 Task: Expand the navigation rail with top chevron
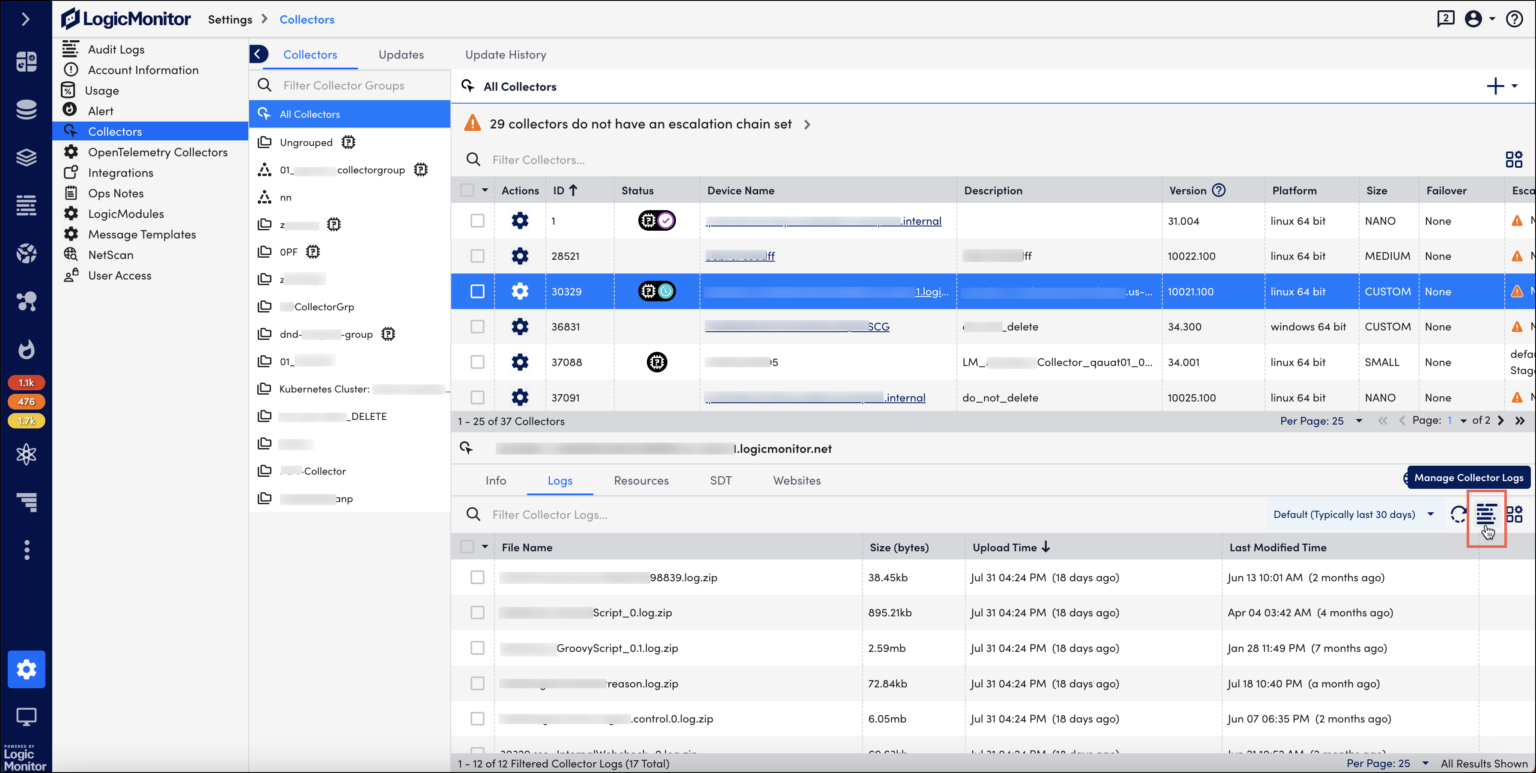[x=26, y=19]
